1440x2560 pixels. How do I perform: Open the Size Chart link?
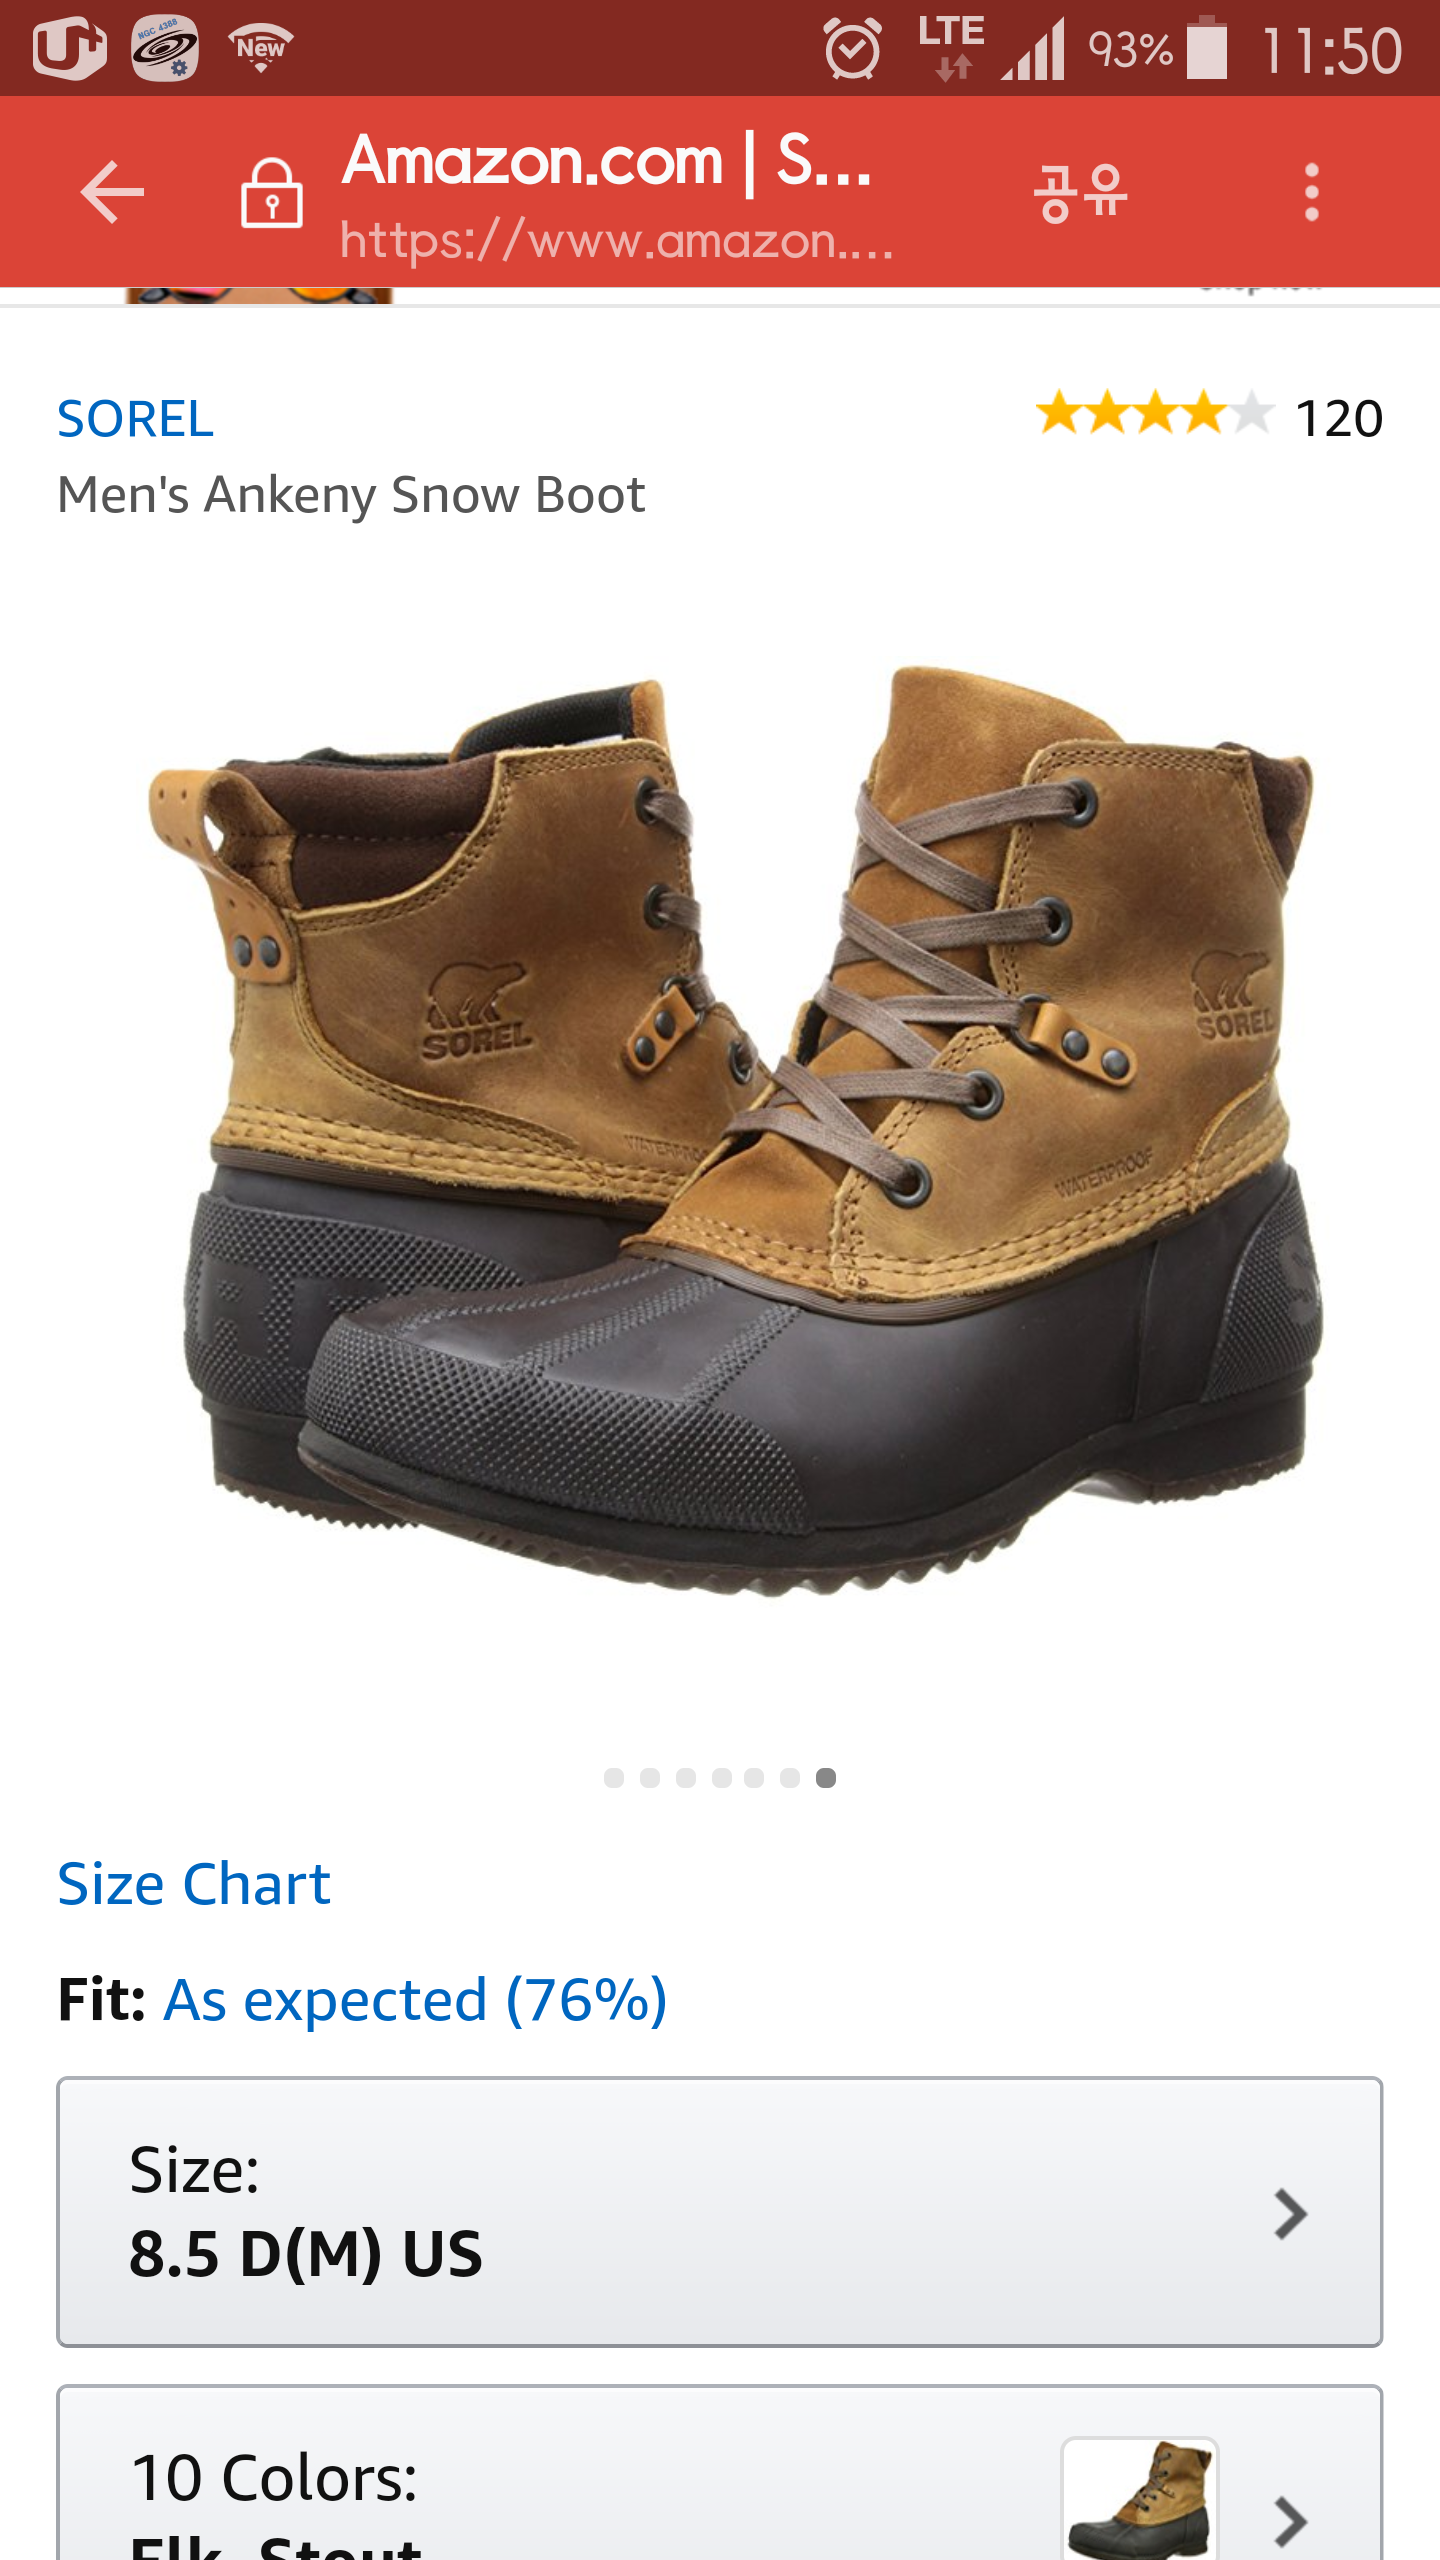(x=194, y=1884)
